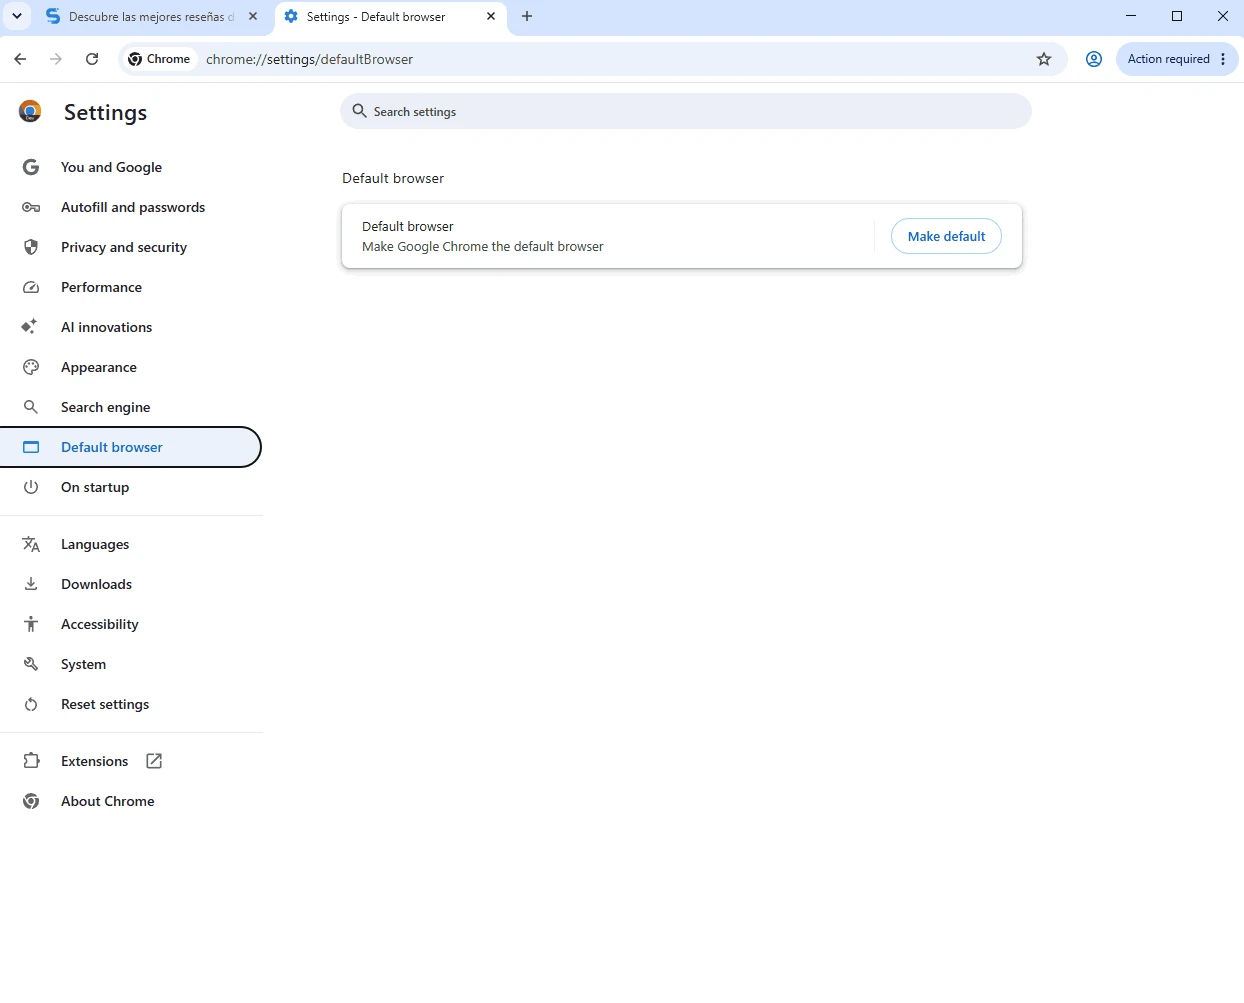Open the Chrome three-dot menu
This screenshot has width=1244, height=1003.
1223,59
